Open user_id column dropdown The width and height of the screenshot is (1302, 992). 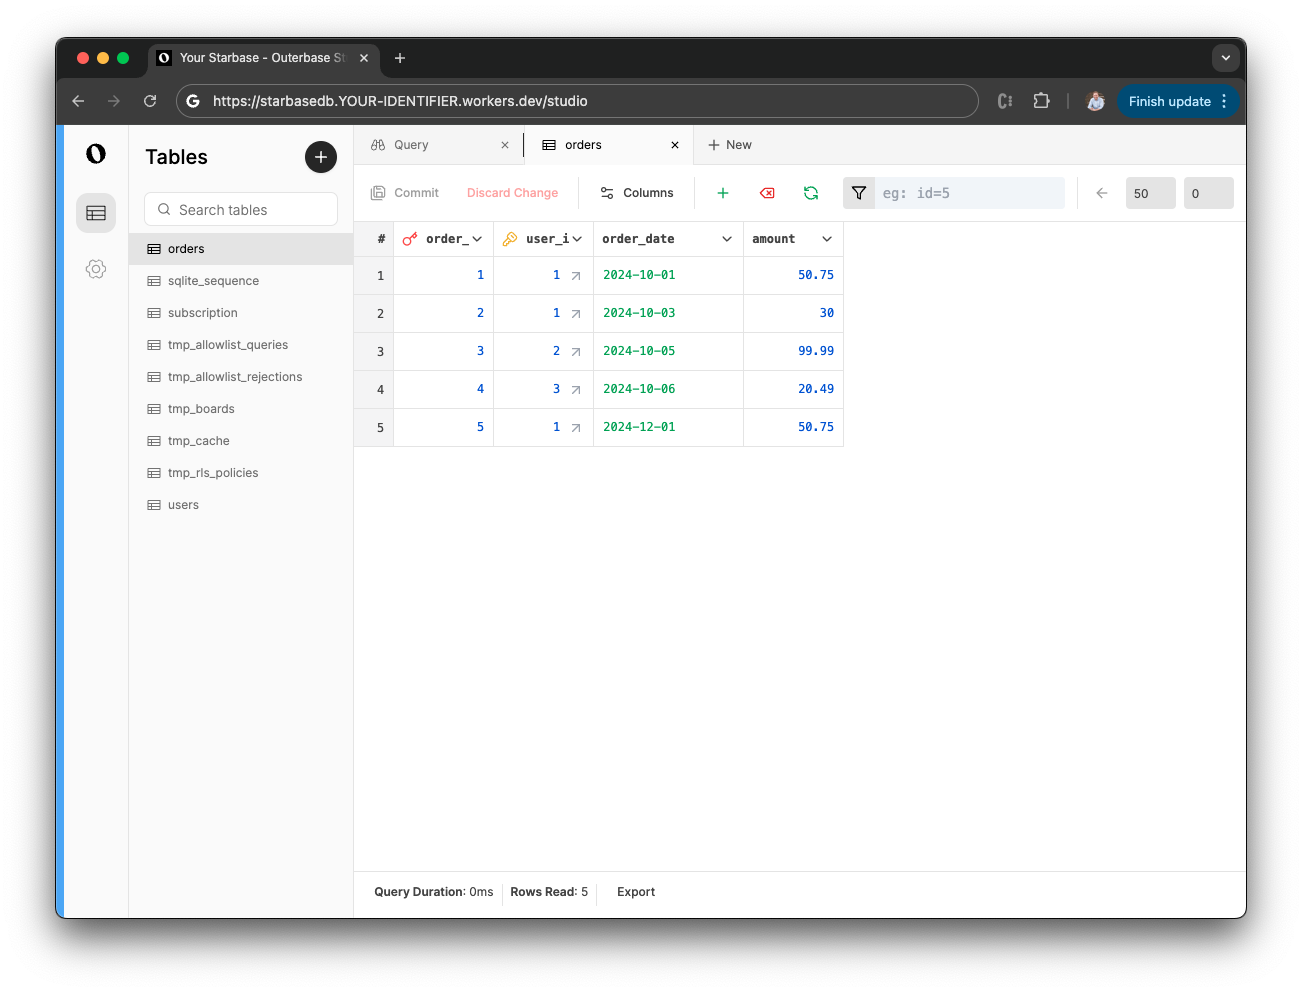[x=577, y=239]
